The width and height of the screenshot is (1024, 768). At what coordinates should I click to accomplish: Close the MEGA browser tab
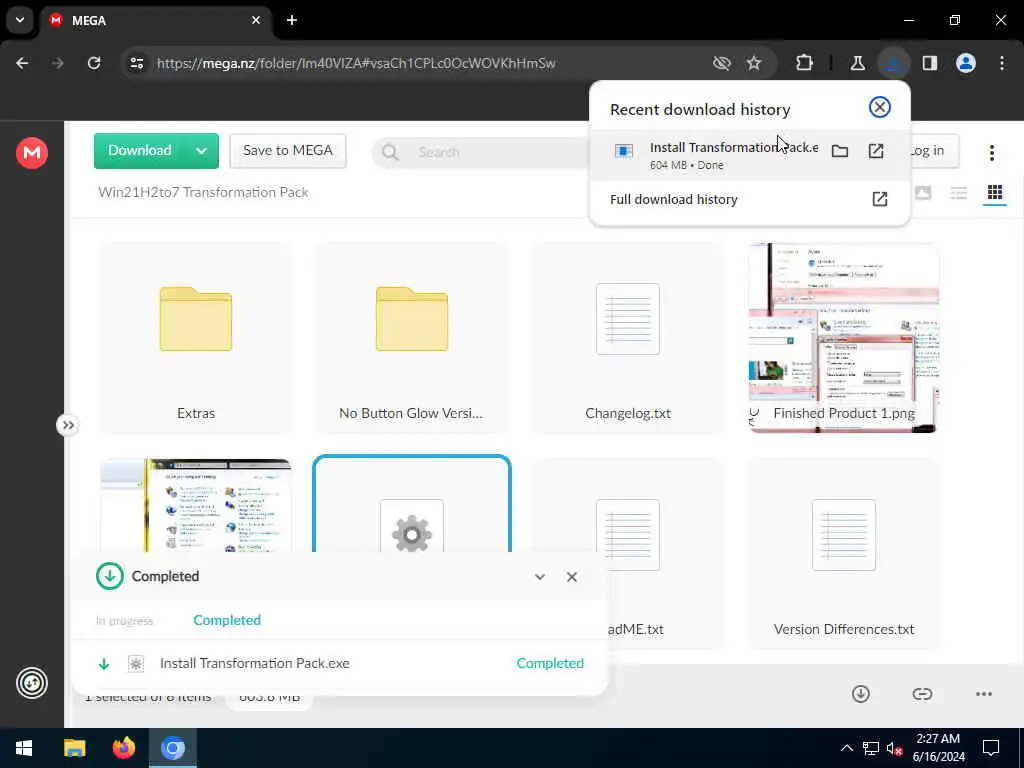(x=256, y=20)
